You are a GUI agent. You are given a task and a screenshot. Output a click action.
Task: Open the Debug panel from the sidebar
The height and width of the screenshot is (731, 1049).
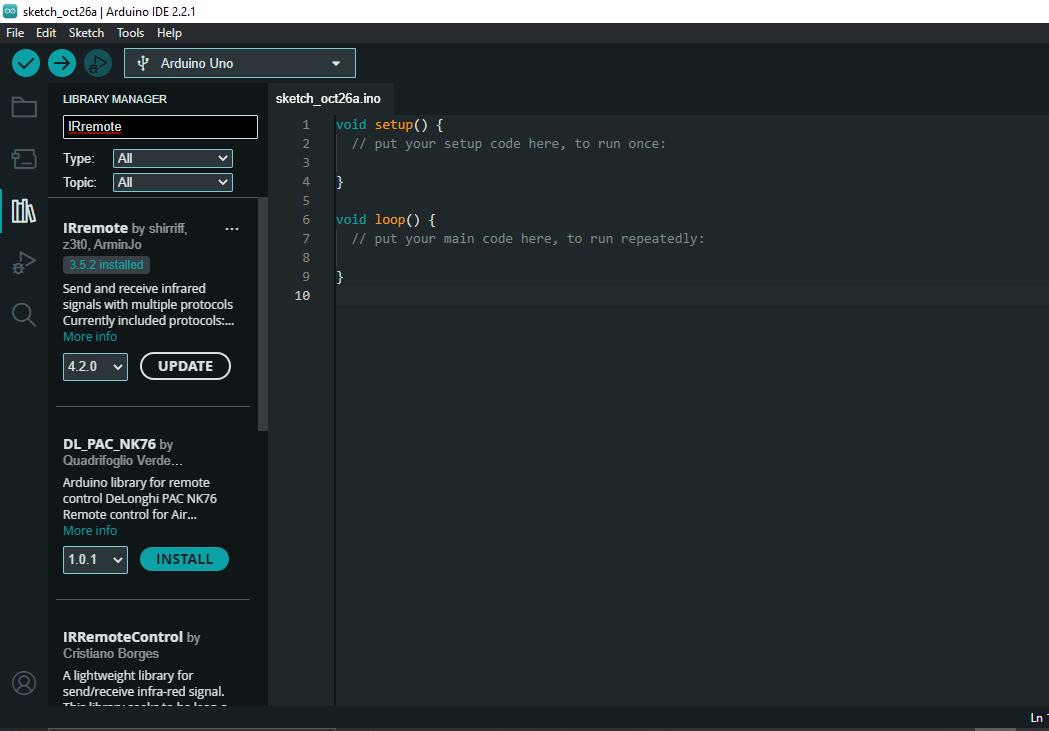23,262
